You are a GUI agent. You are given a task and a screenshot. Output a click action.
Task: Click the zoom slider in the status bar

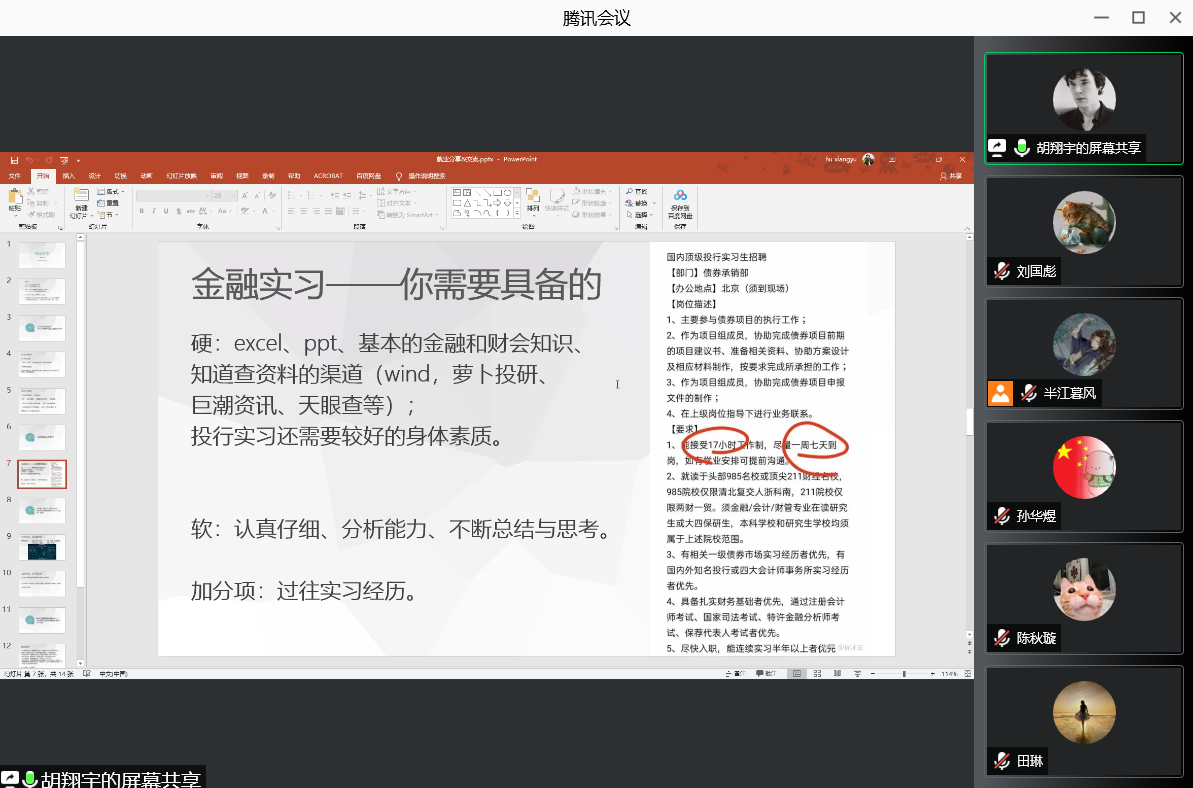(x=903, y=675)
